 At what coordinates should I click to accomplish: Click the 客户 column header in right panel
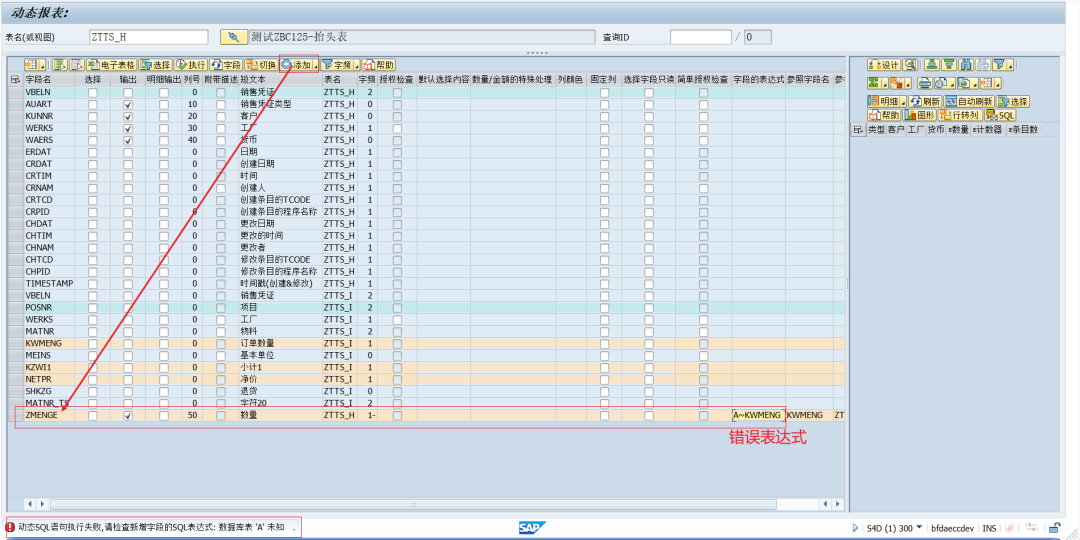896,129
